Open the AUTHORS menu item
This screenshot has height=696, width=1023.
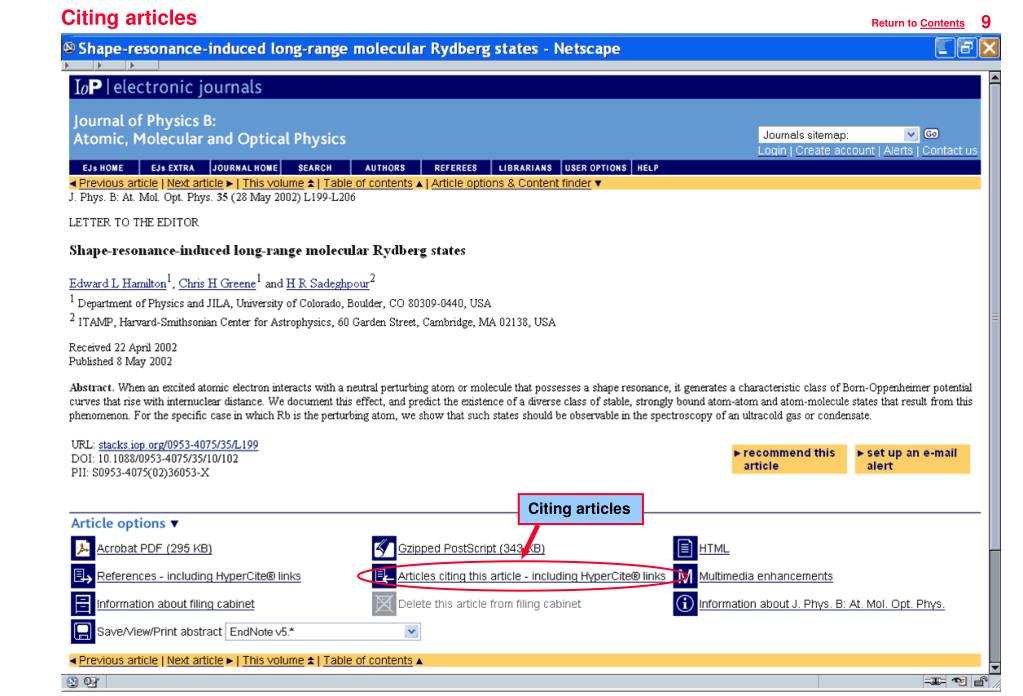pyautogui.click(x=385, y=168)
